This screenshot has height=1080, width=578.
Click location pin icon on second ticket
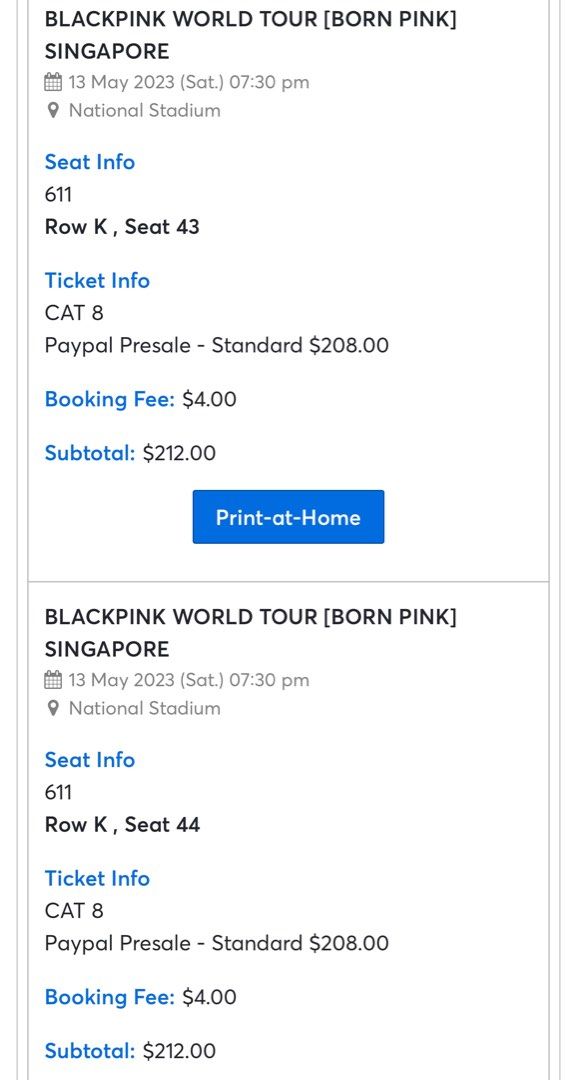(53, 708)
